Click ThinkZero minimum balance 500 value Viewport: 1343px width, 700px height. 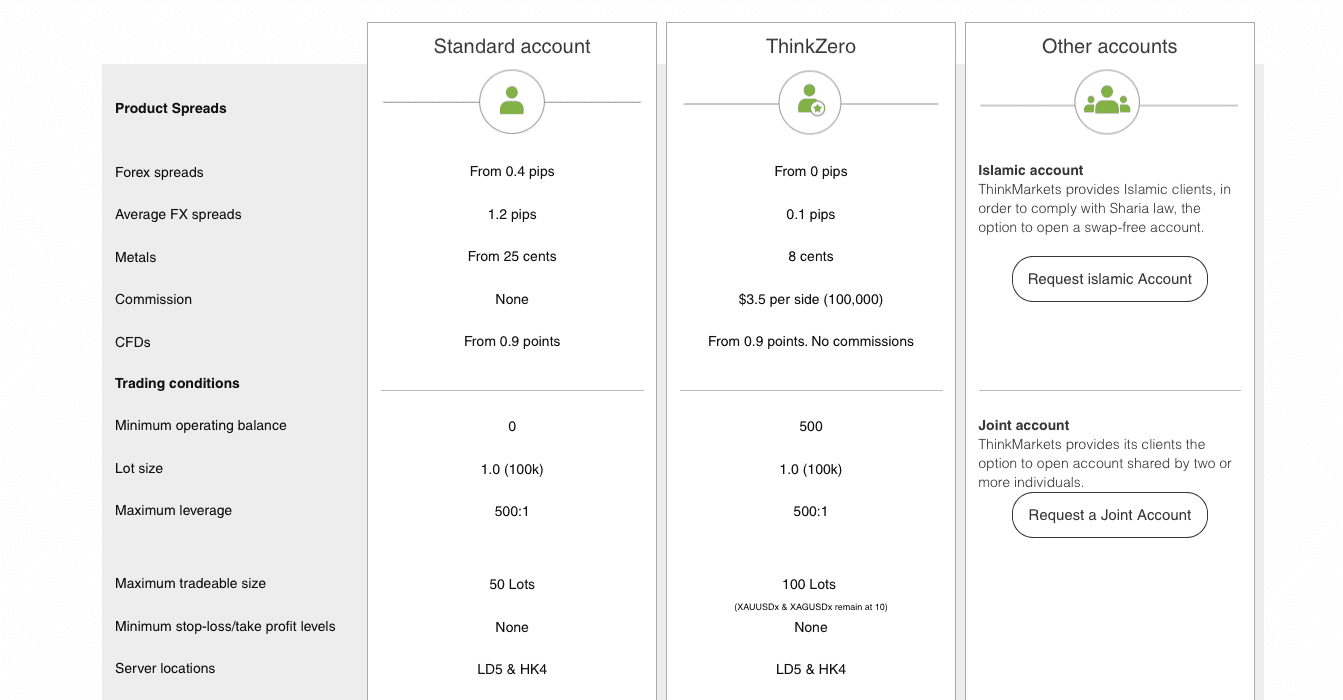(x=811, y=426)
